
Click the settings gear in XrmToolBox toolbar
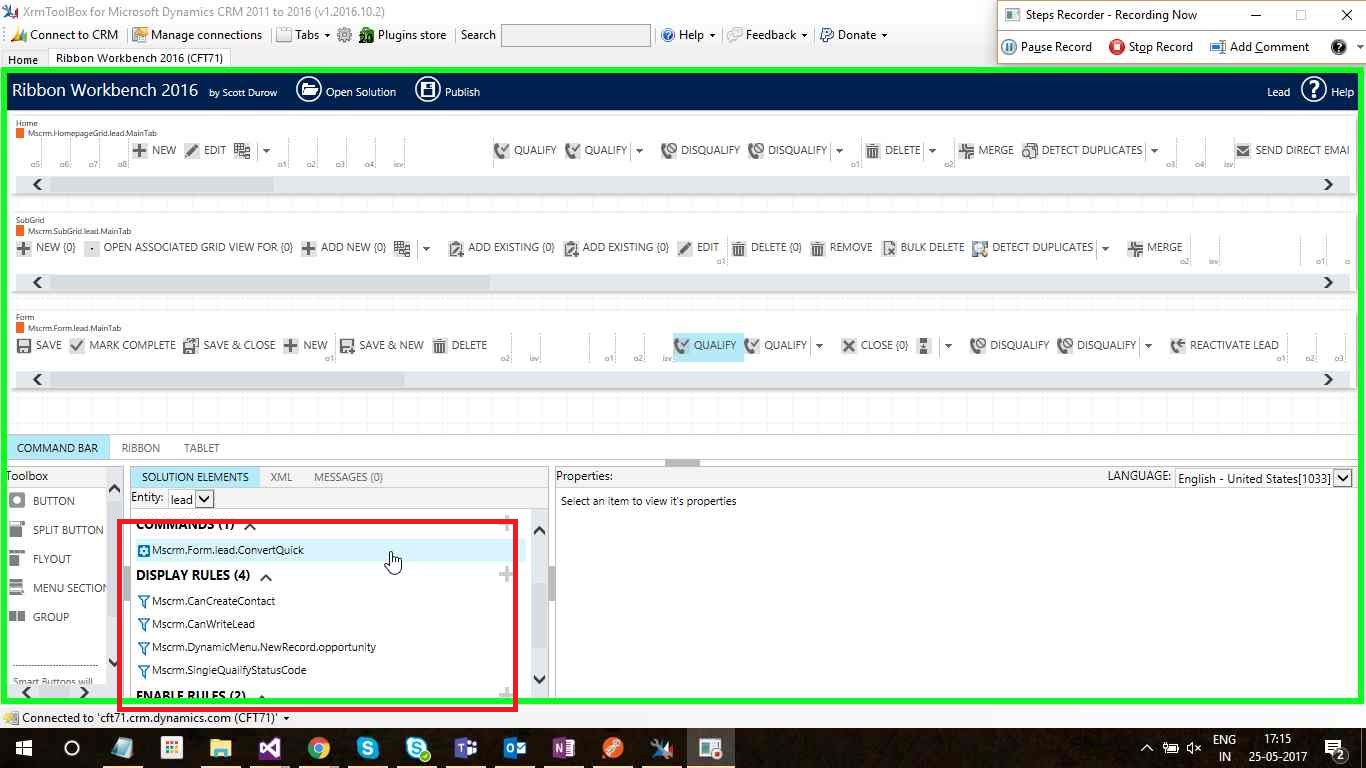[x=344, y=35]
